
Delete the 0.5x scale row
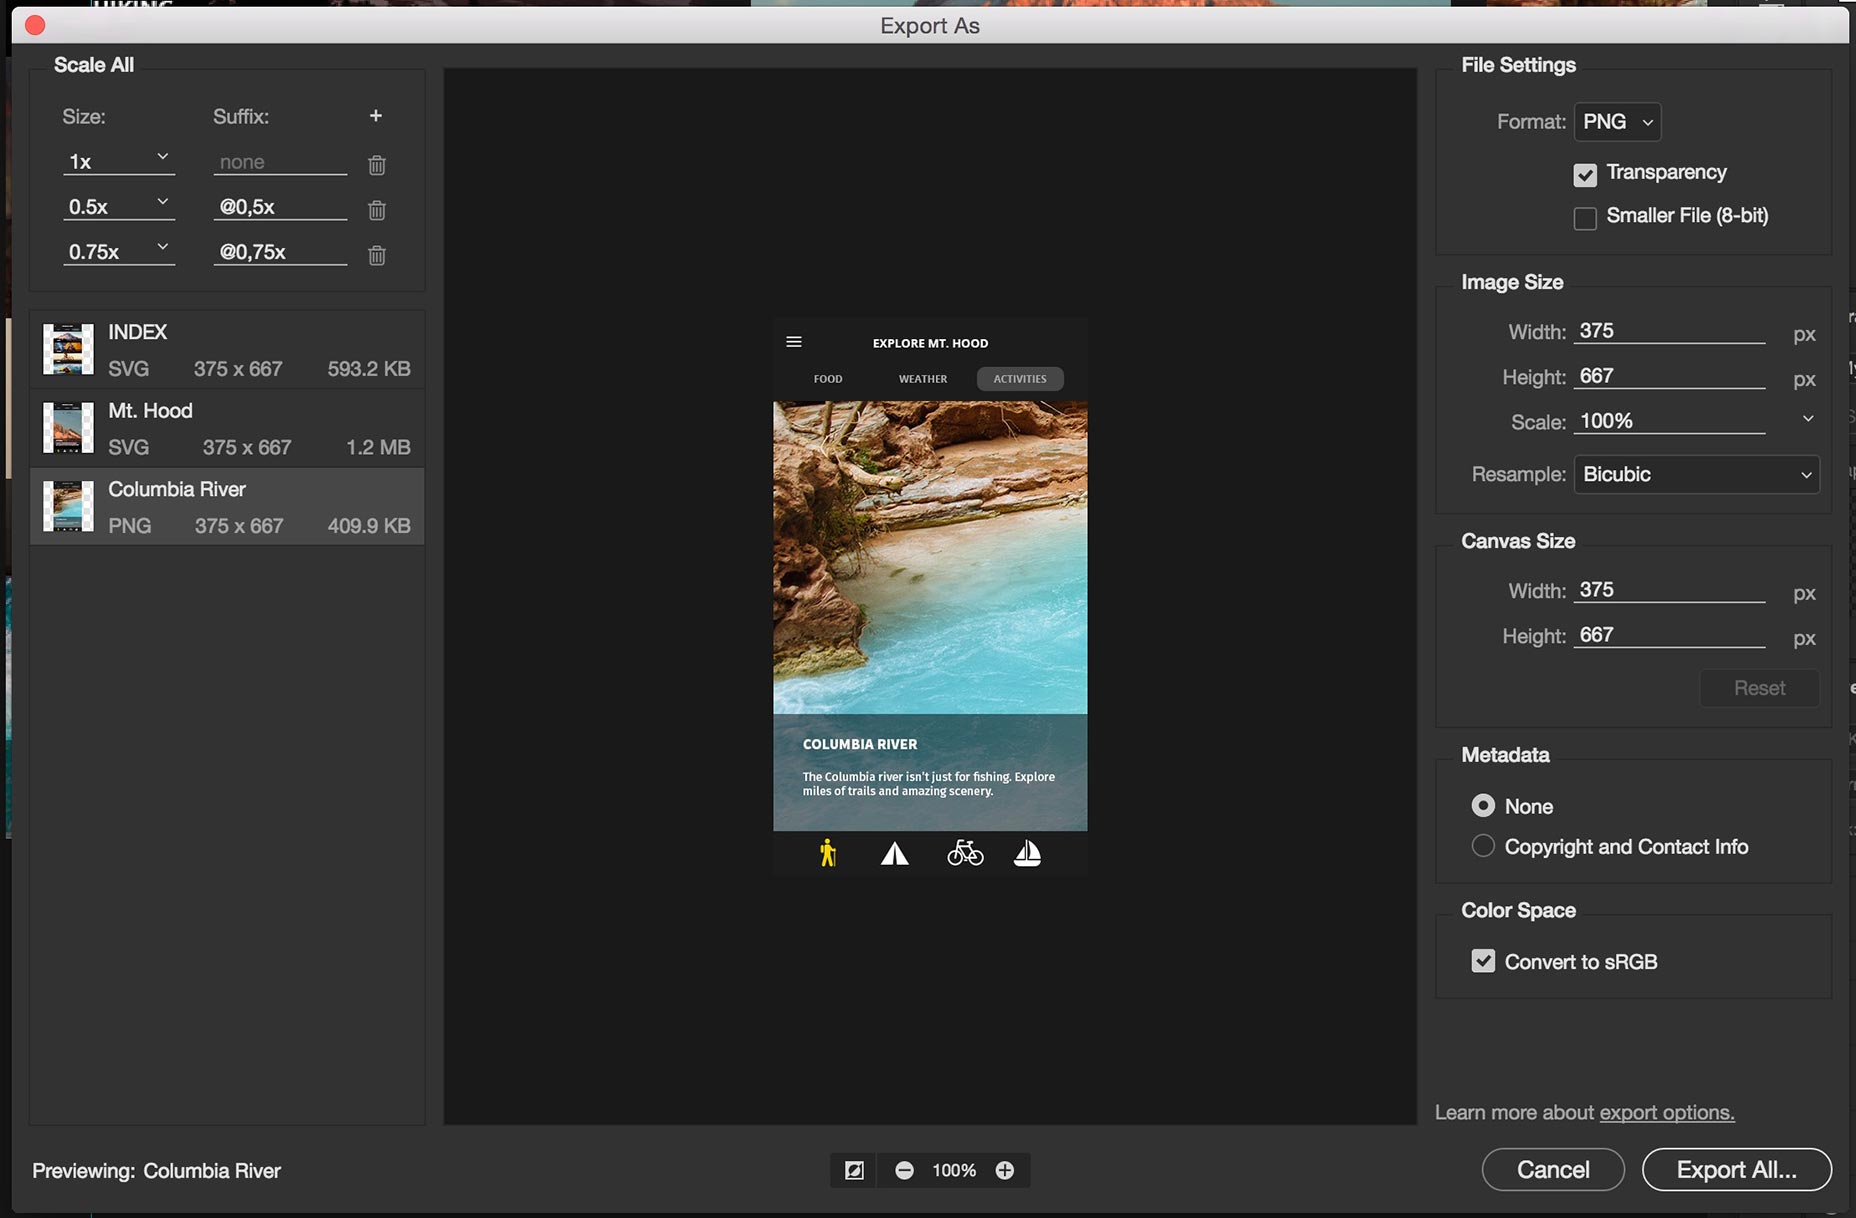pos(377,210)
